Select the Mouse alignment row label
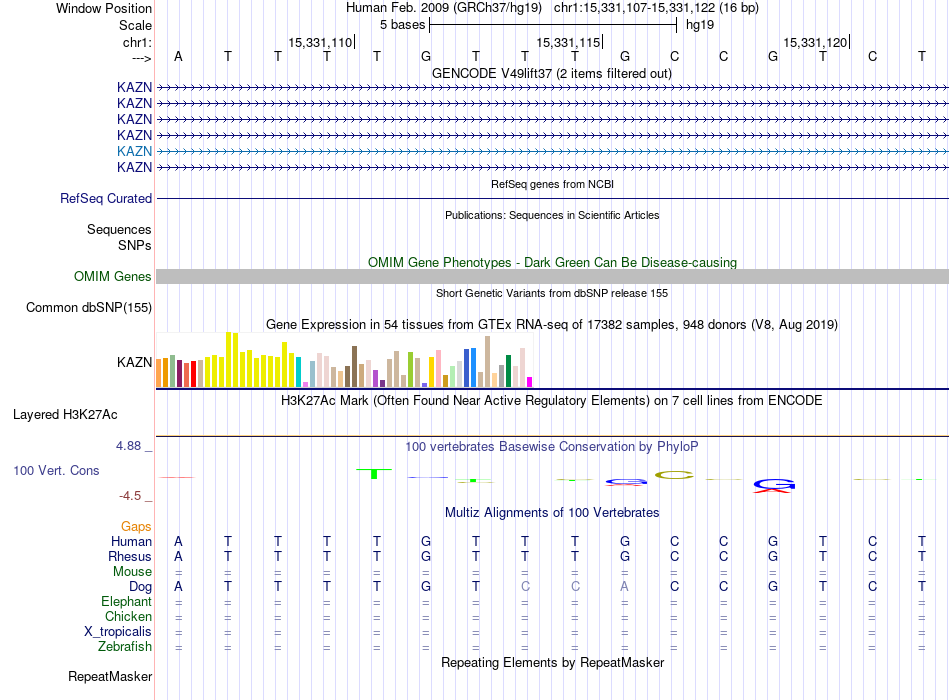Screen dimensions: 950x700 pos(133,572)
